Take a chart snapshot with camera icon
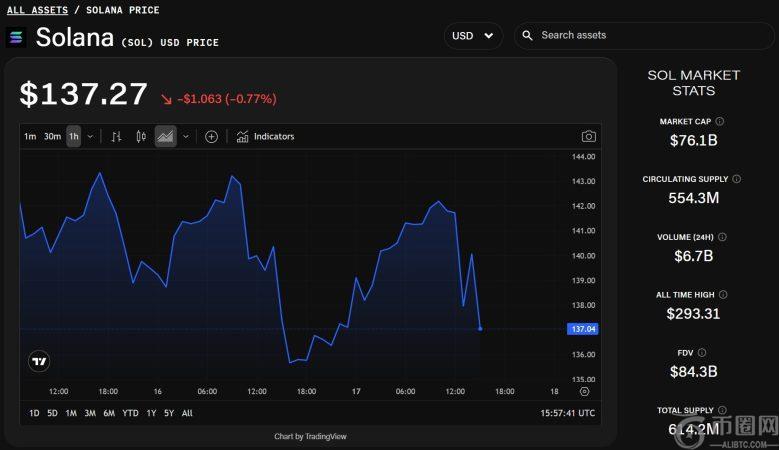Screen dimensions: 779x450 pos(589,136)
